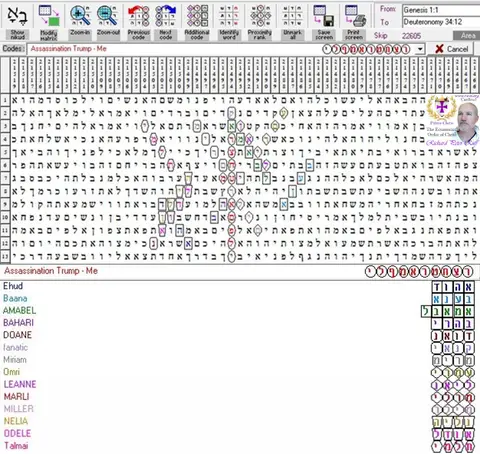
Task: Select the LEANNE term in list
Action: [20, 384]
